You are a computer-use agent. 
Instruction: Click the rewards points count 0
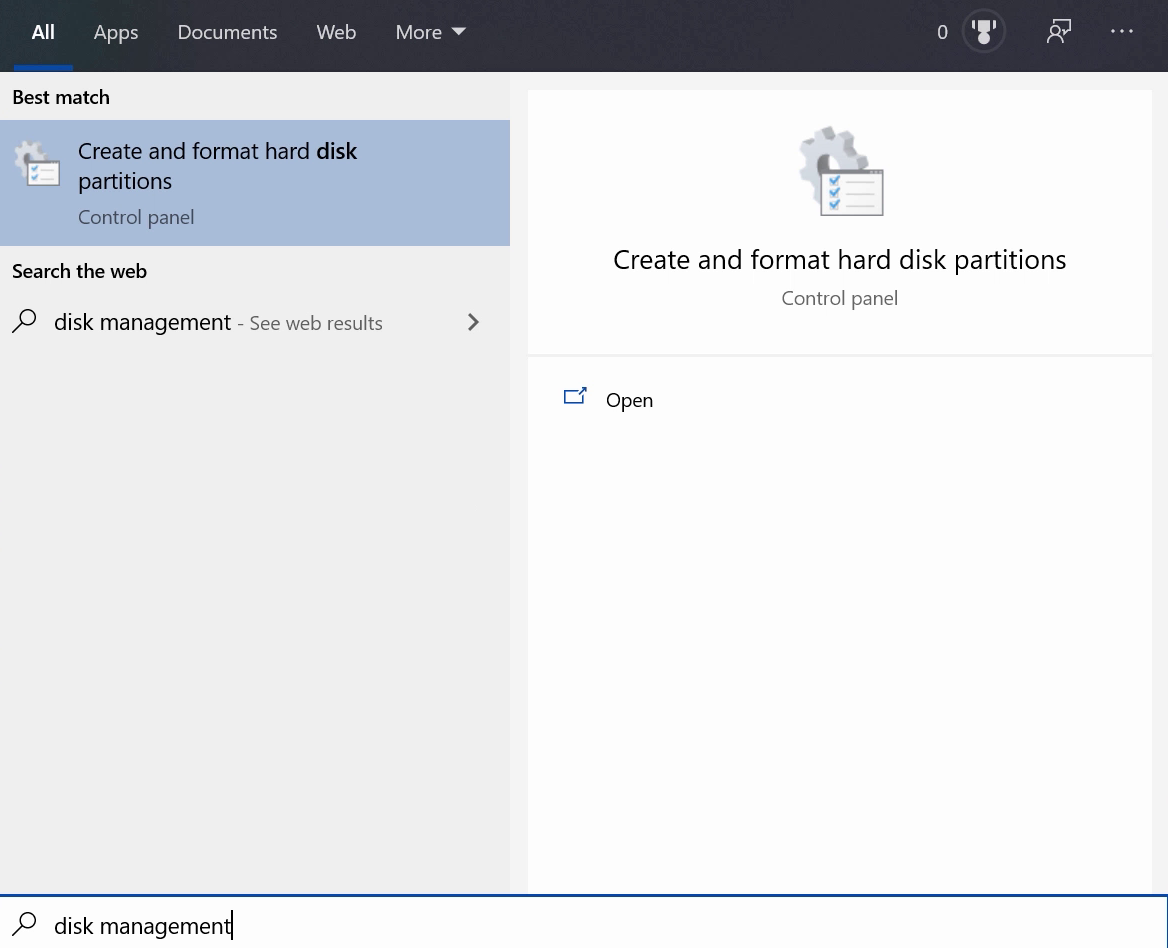click(x=942, y=32)
